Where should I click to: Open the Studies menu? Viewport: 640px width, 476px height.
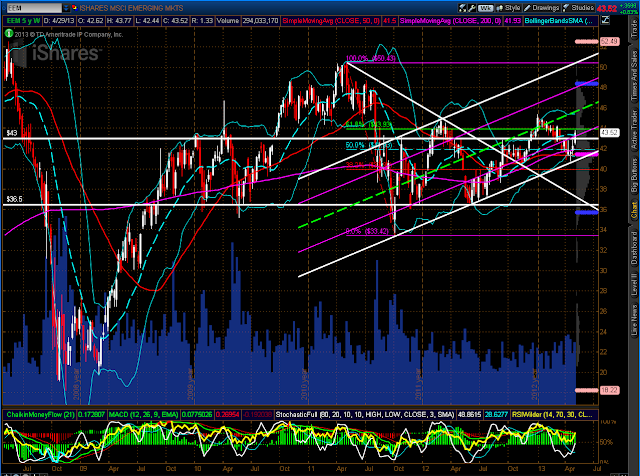pos(578,8)
